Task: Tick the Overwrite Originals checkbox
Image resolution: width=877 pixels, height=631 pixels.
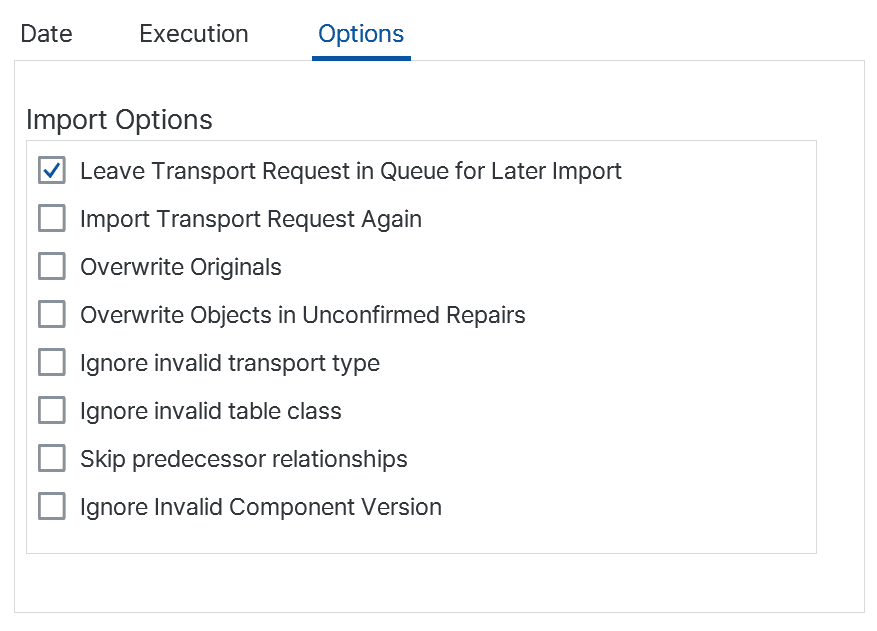Action: (x=52, y=266)
